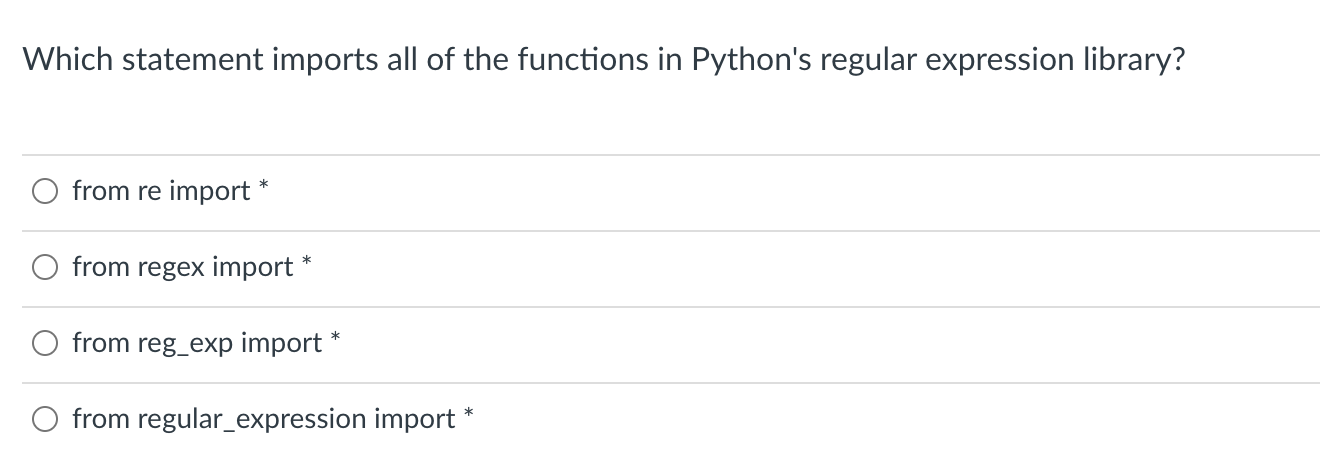1320x470 pixels.
Task: Pick the 'from regular_expression import *' radio circle
Action: click(45, 419)
